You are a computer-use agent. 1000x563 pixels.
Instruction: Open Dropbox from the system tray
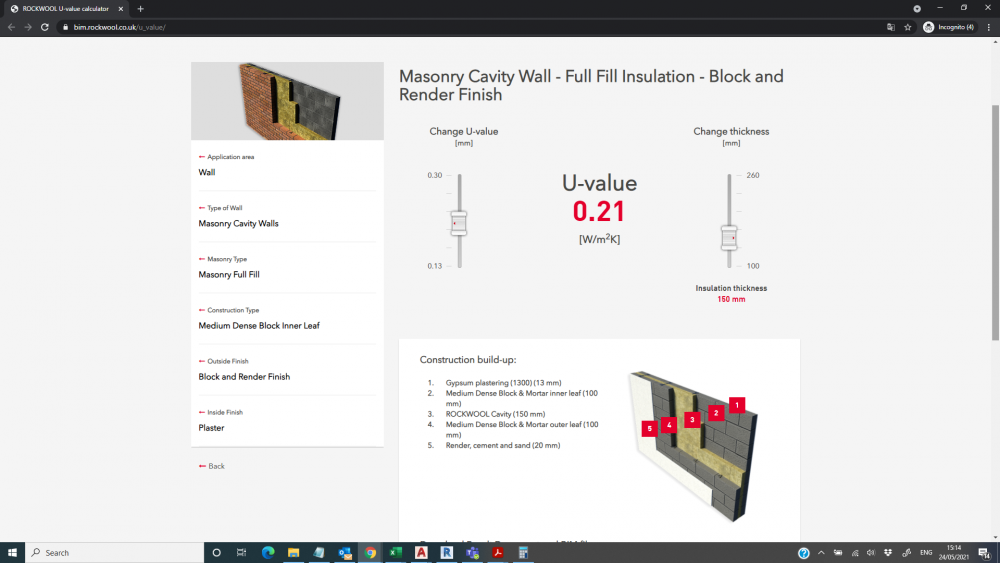pos(888,552)
